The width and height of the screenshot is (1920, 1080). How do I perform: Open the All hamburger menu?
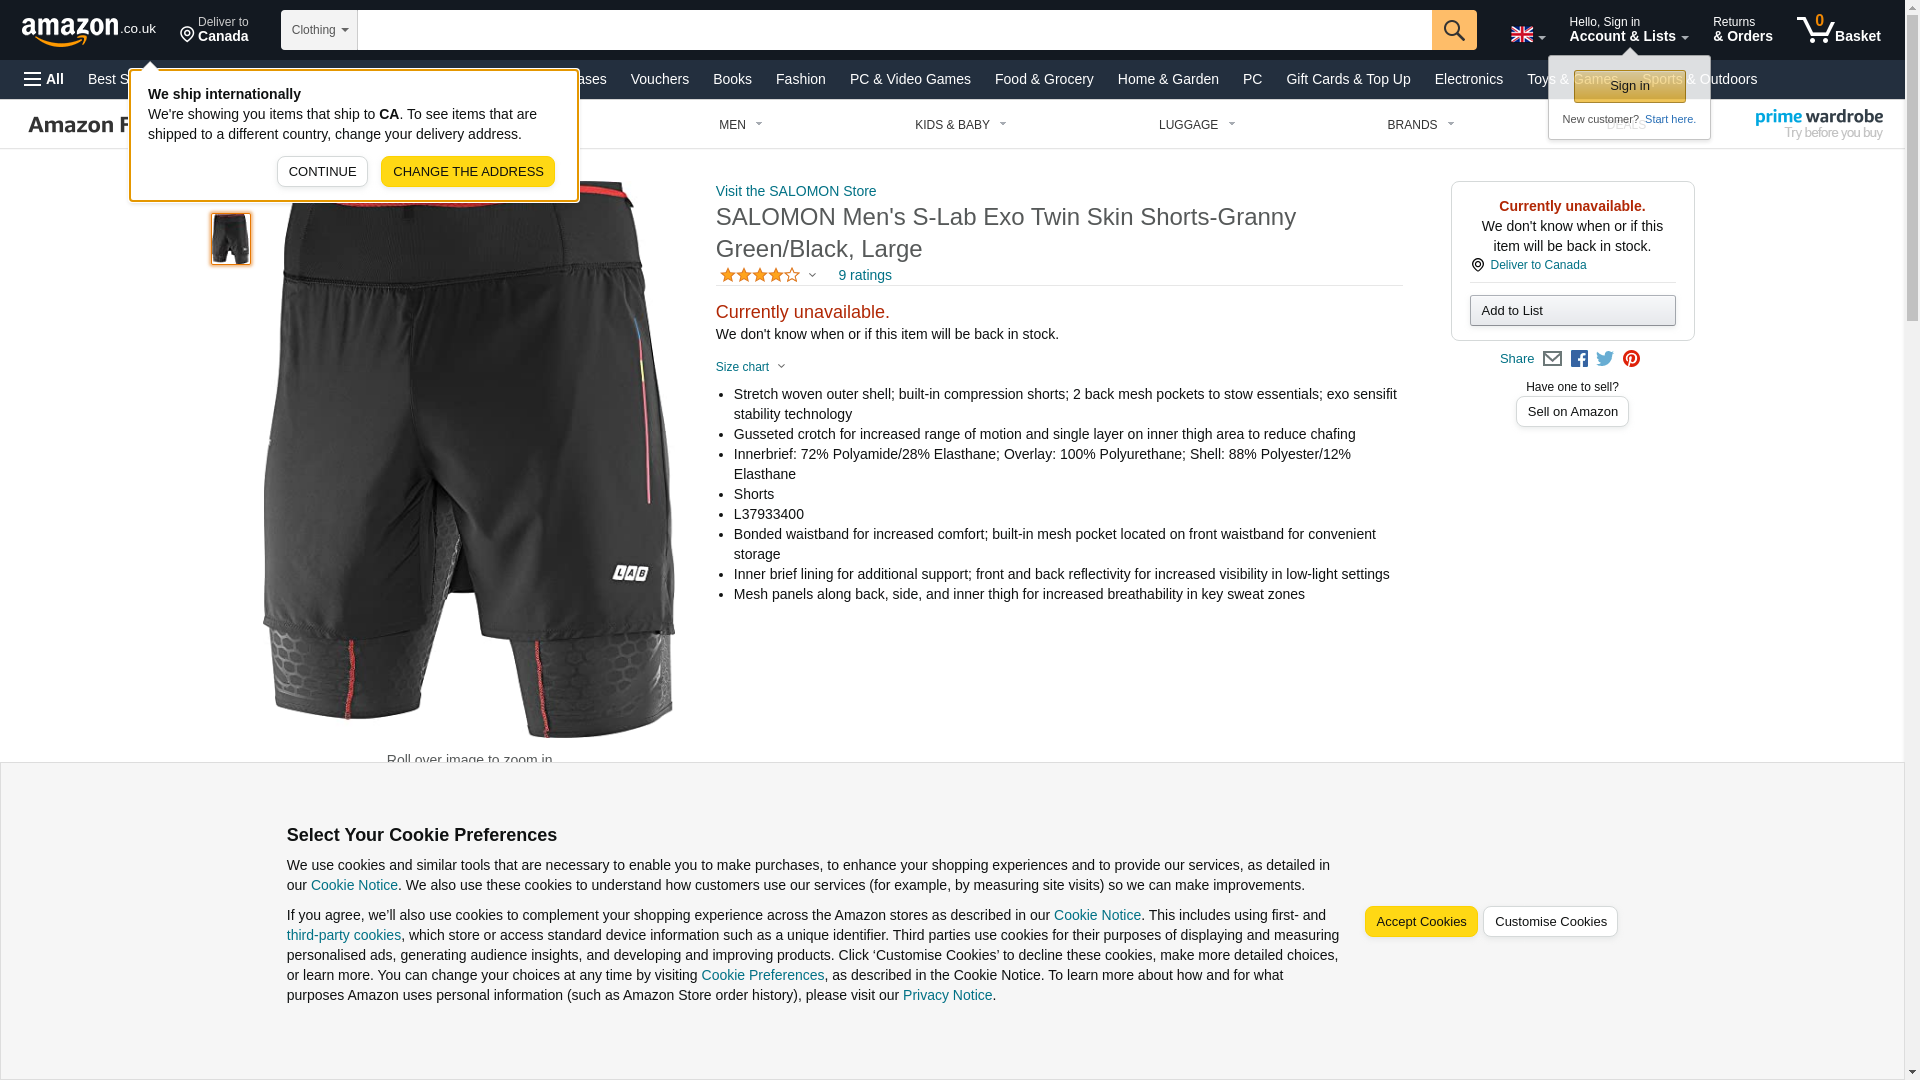pyautogui.click(x=44, y=79)
